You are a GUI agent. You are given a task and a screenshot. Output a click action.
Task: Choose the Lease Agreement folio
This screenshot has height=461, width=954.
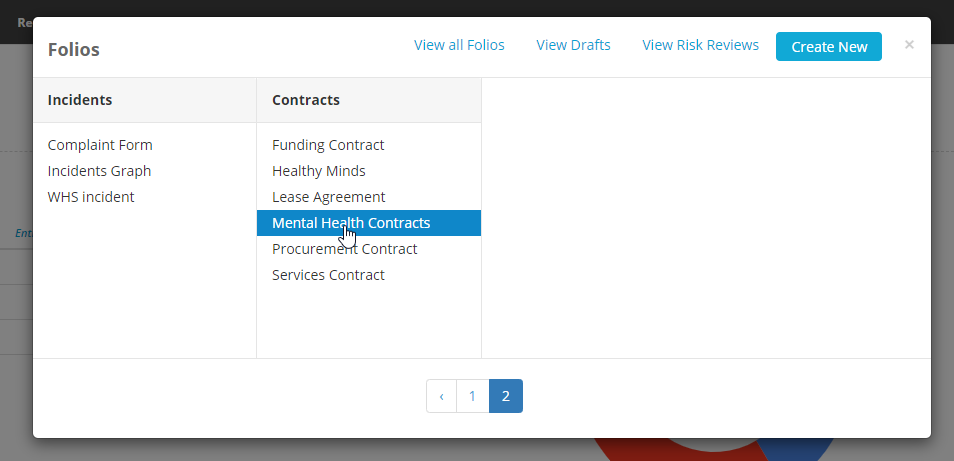[x=328, y=197]
